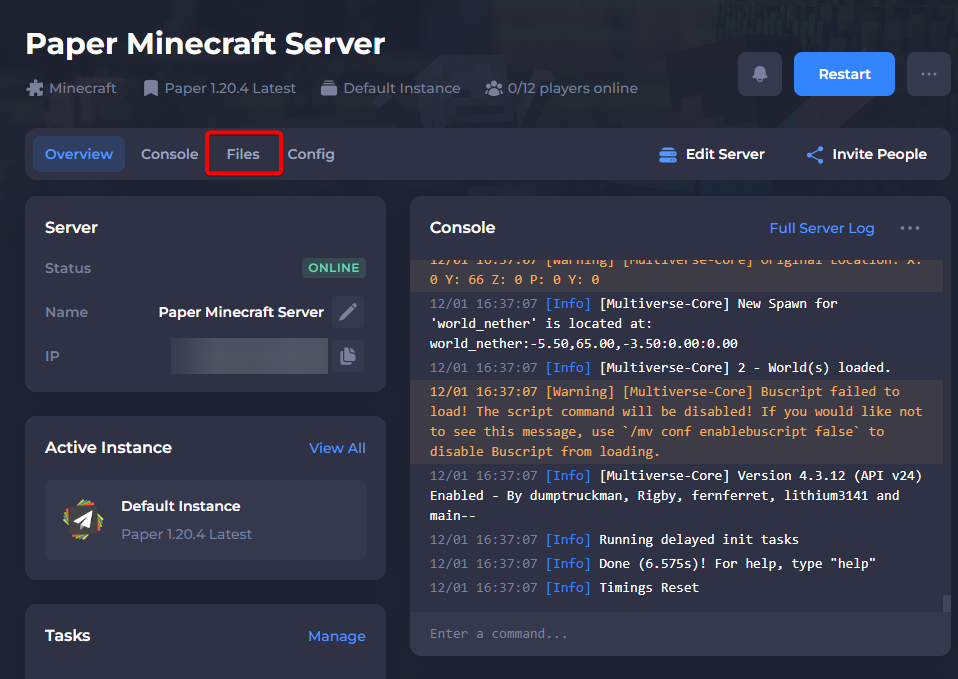
Task: Select the Overview tab
Action: tap(79, 154)
